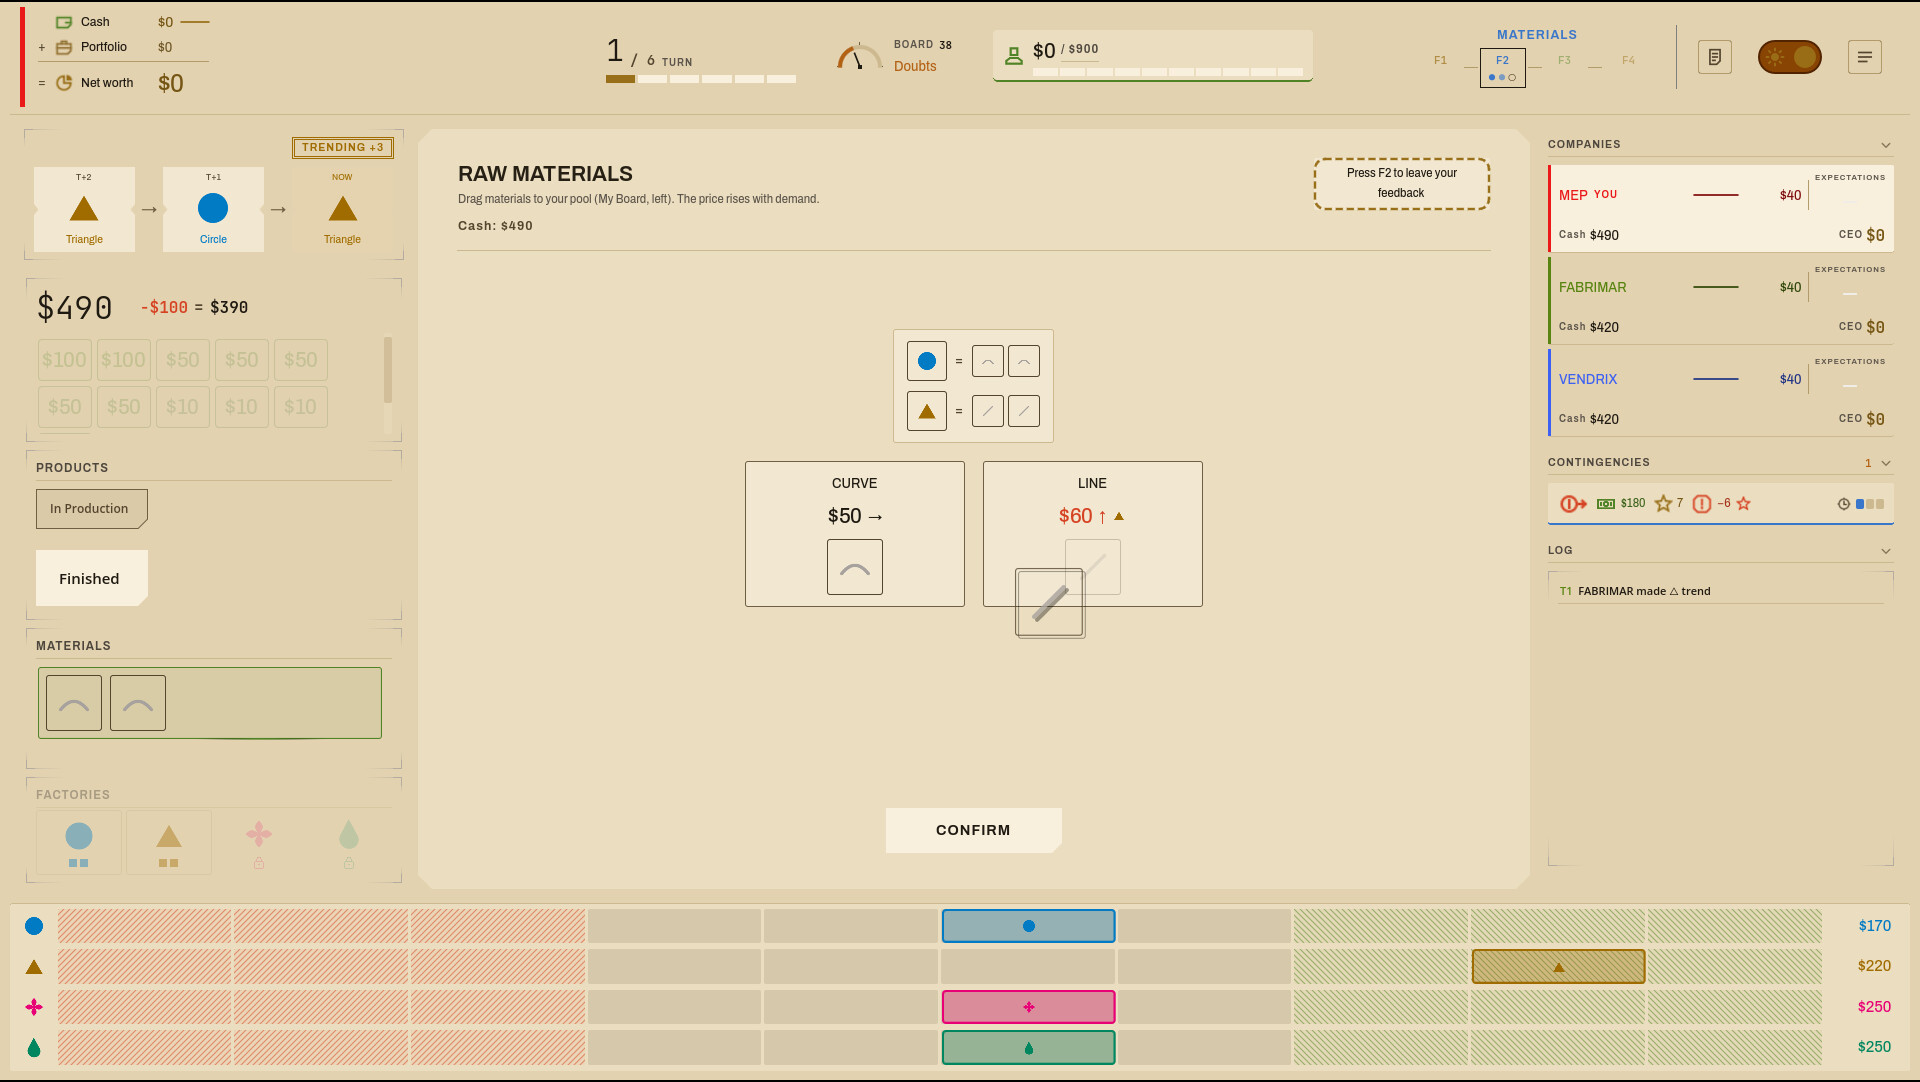Click the board doubts gauge icon
The image size is (1920, 1082).
click(x=858, y=57)
